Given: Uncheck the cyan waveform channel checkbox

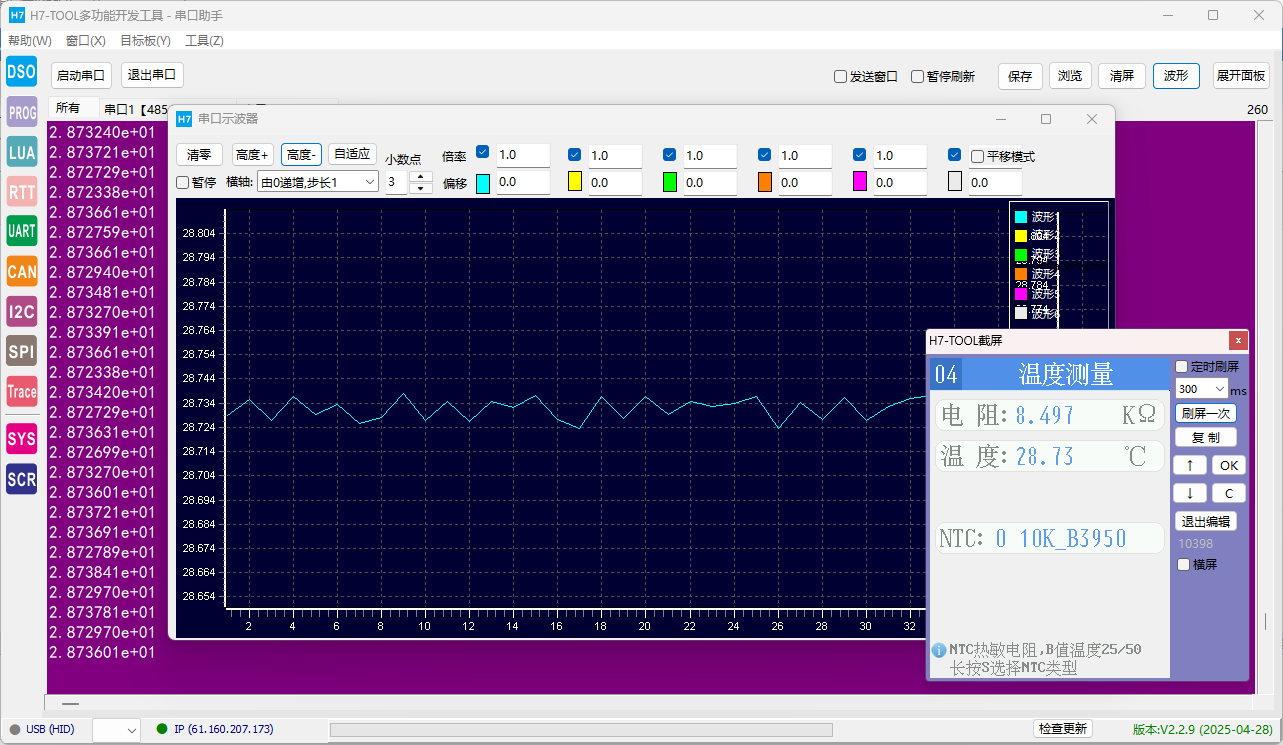Looking at the screenshot, I should 483,154.
